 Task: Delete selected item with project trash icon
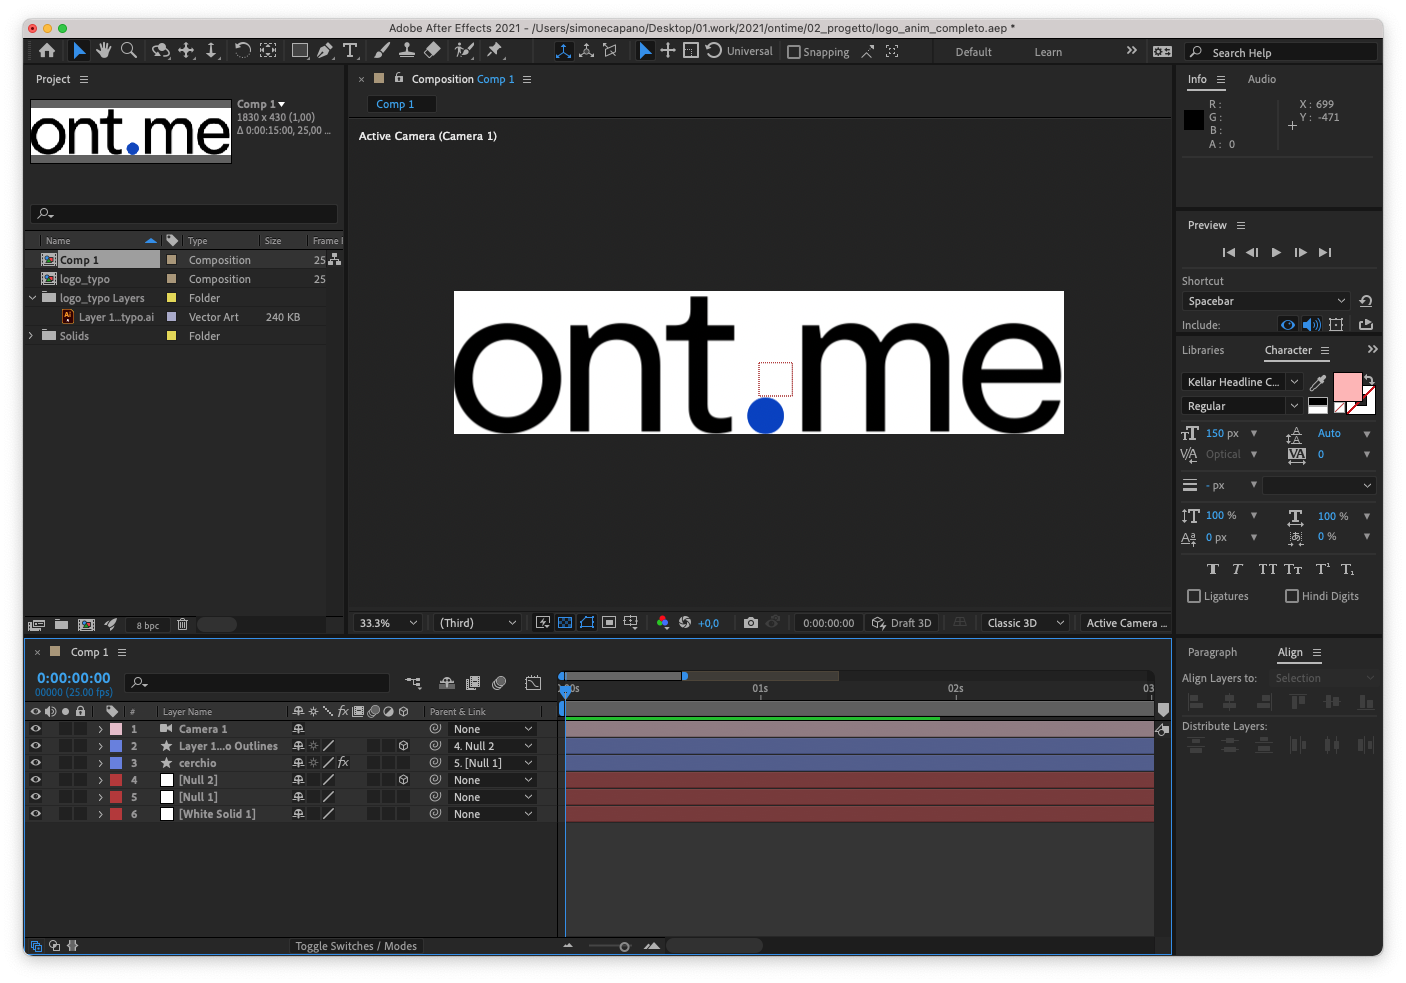182,624
